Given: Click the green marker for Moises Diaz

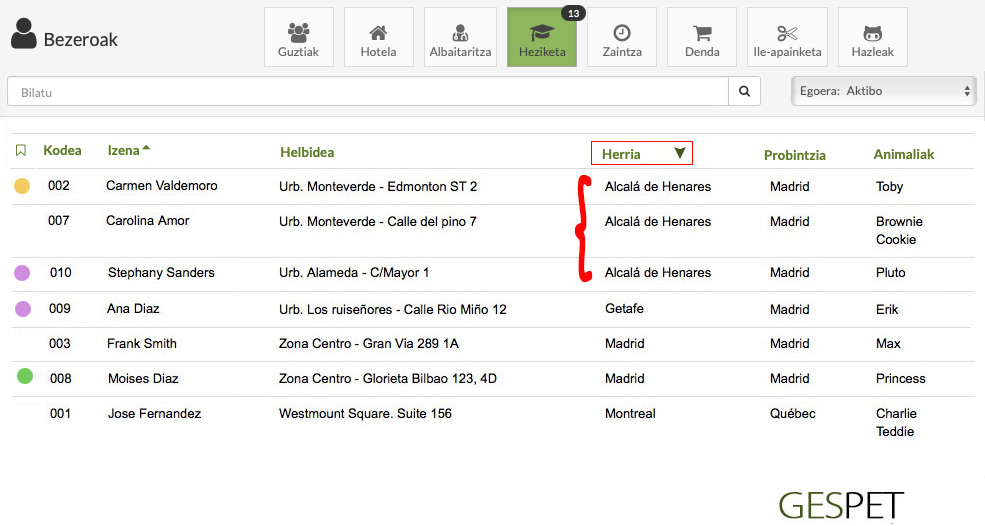Looking at the screenshot, I should (24, 376).
